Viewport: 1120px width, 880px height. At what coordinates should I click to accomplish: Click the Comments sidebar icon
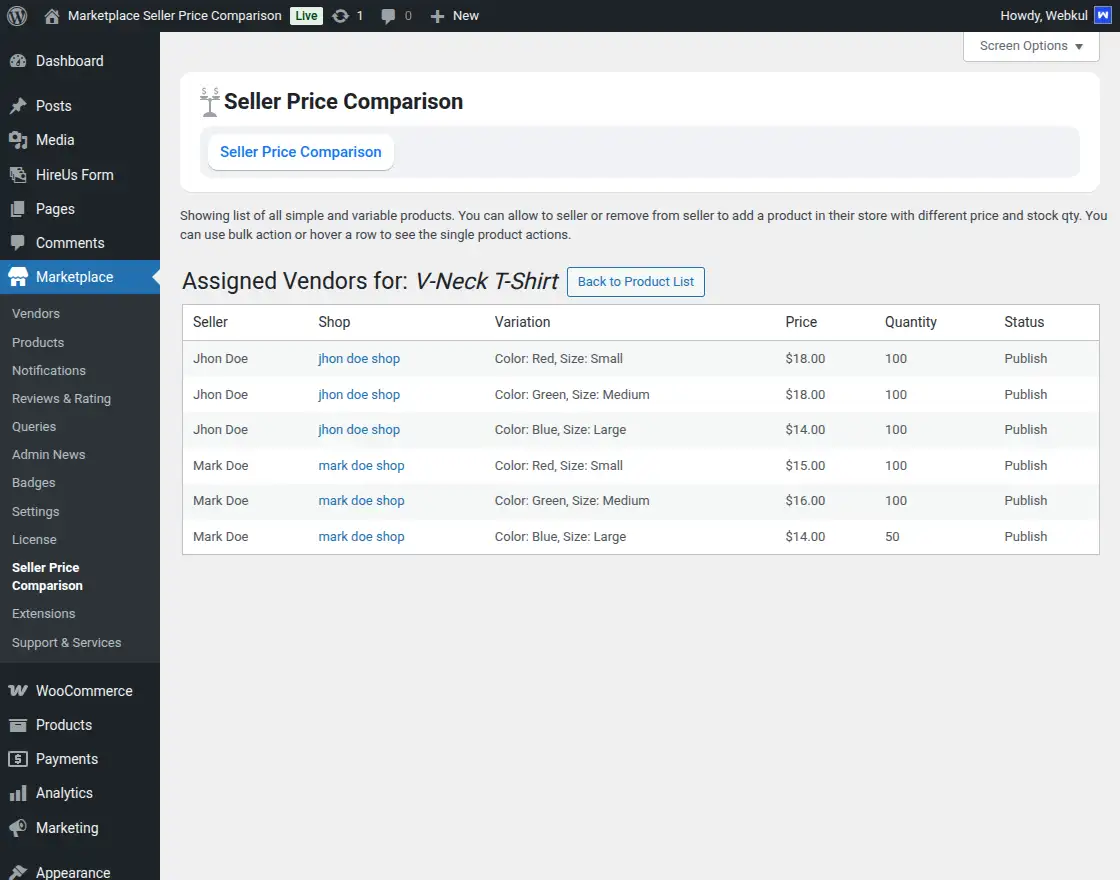coord(18,243)
